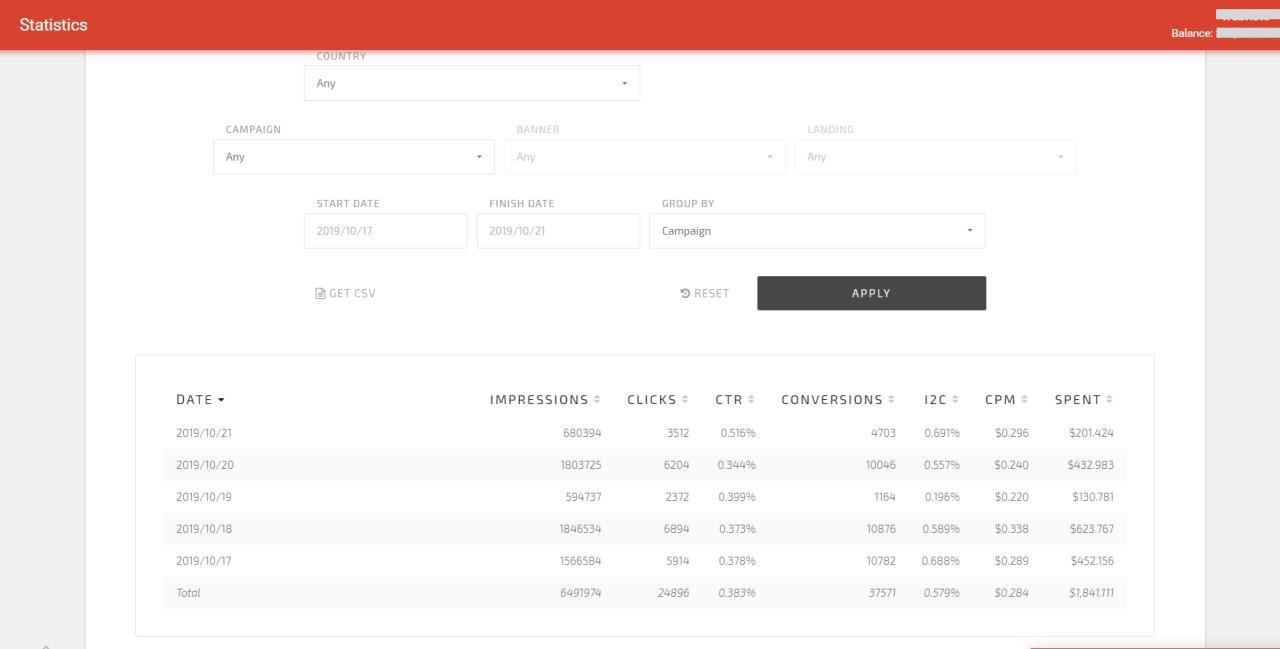Viewport: 1280px width, 649px height.
Task: Click CTR value 0.516%
Action: 738,433
